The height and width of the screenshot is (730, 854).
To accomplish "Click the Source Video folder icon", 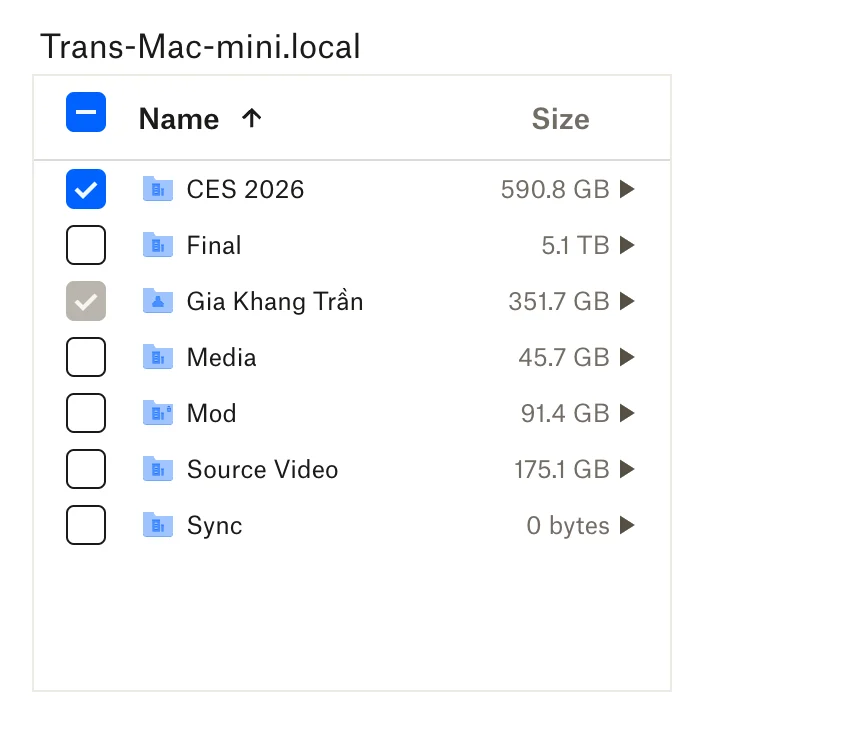I will (x=158, y=469).
